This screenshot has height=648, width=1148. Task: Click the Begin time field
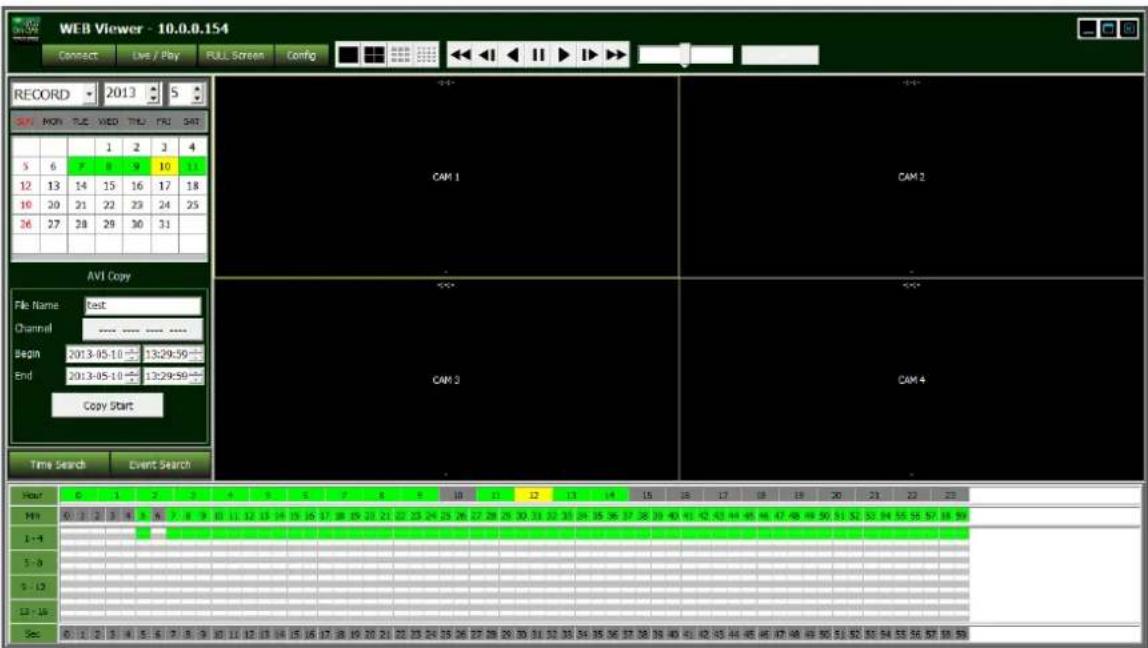click(173, 354)
